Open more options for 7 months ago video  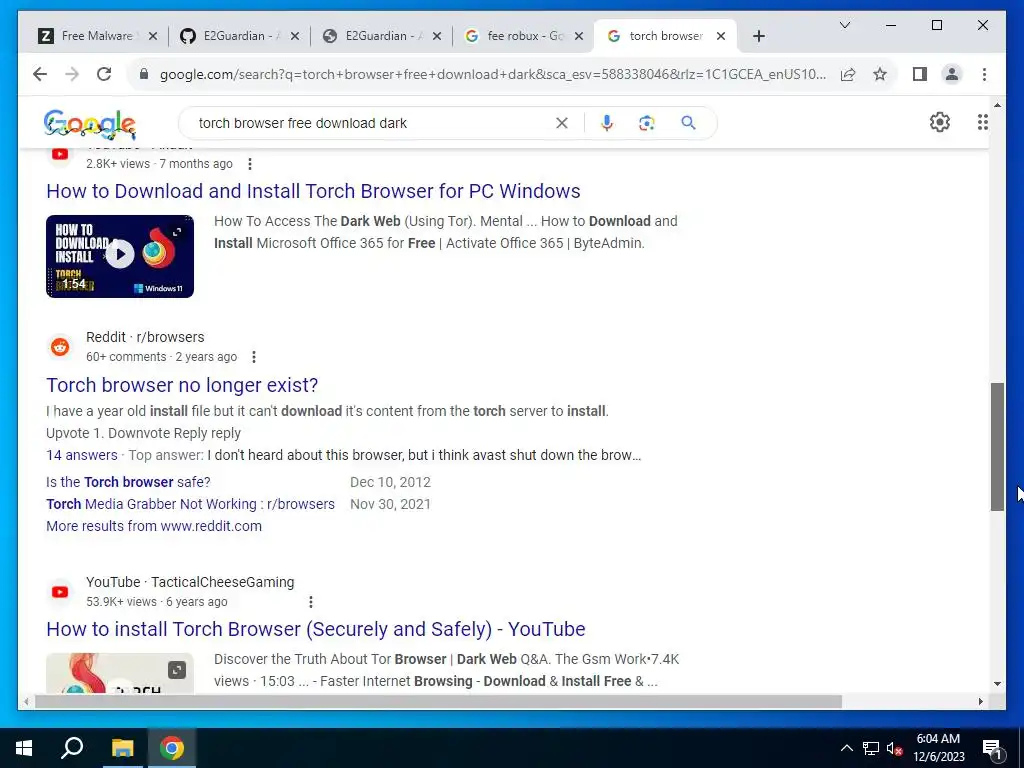pos(249,165)
